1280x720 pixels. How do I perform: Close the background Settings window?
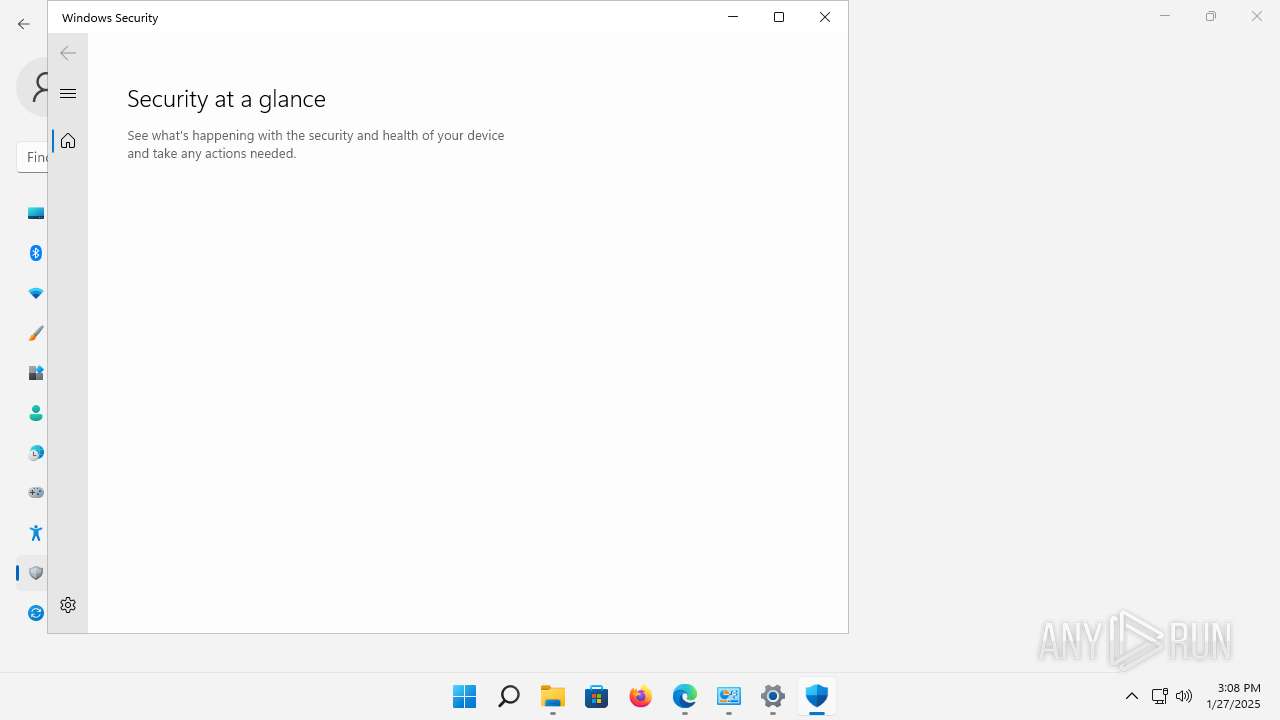point(1257,16)
